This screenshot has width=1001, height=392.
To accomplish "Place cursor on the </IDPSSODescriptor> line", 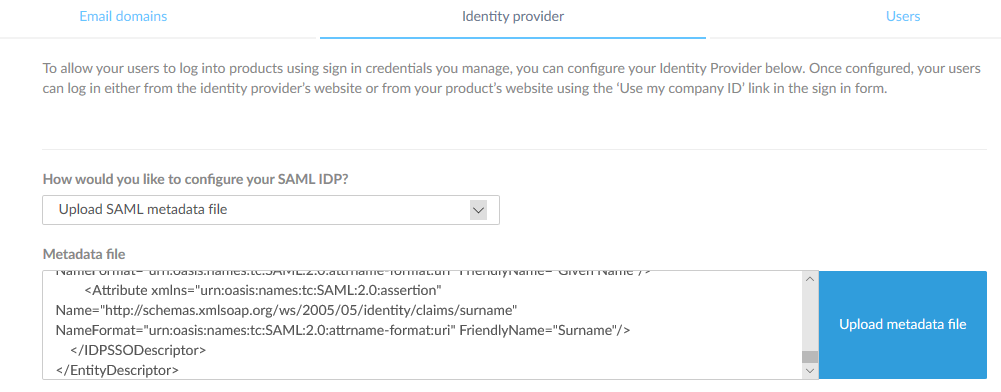I will [x=139, y=350].
